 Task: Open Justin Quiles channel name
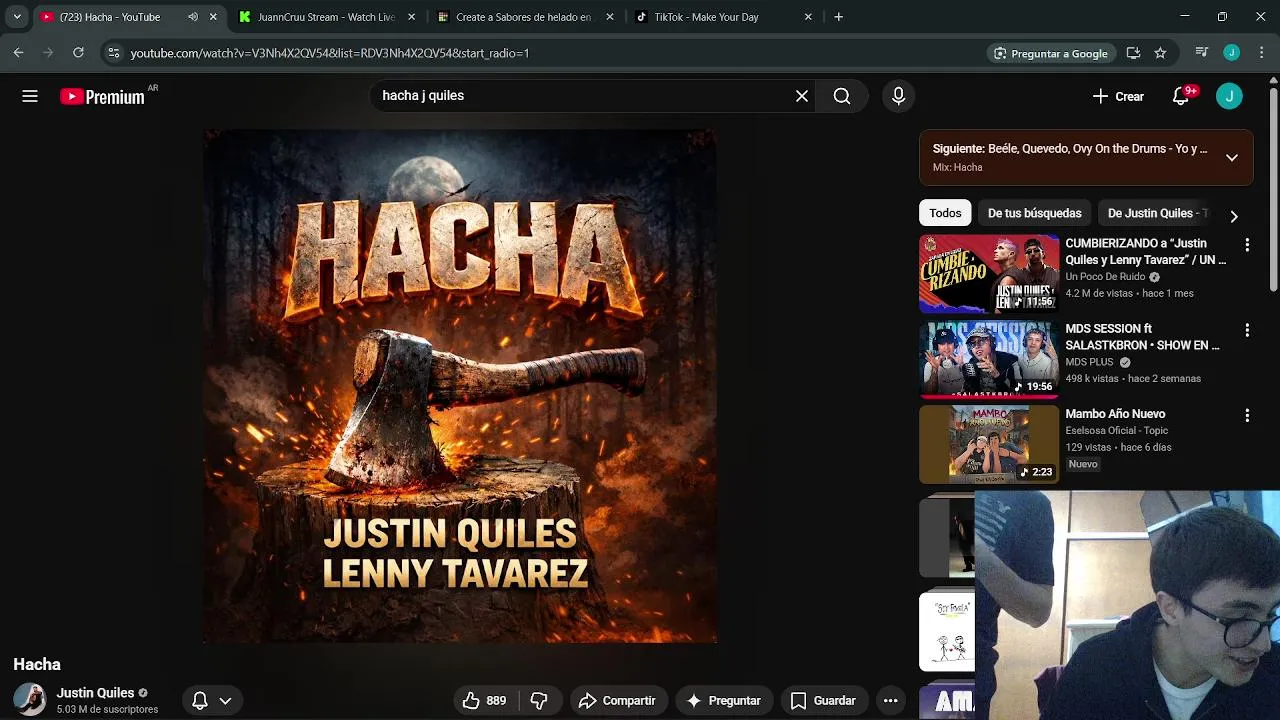point(95,693)
